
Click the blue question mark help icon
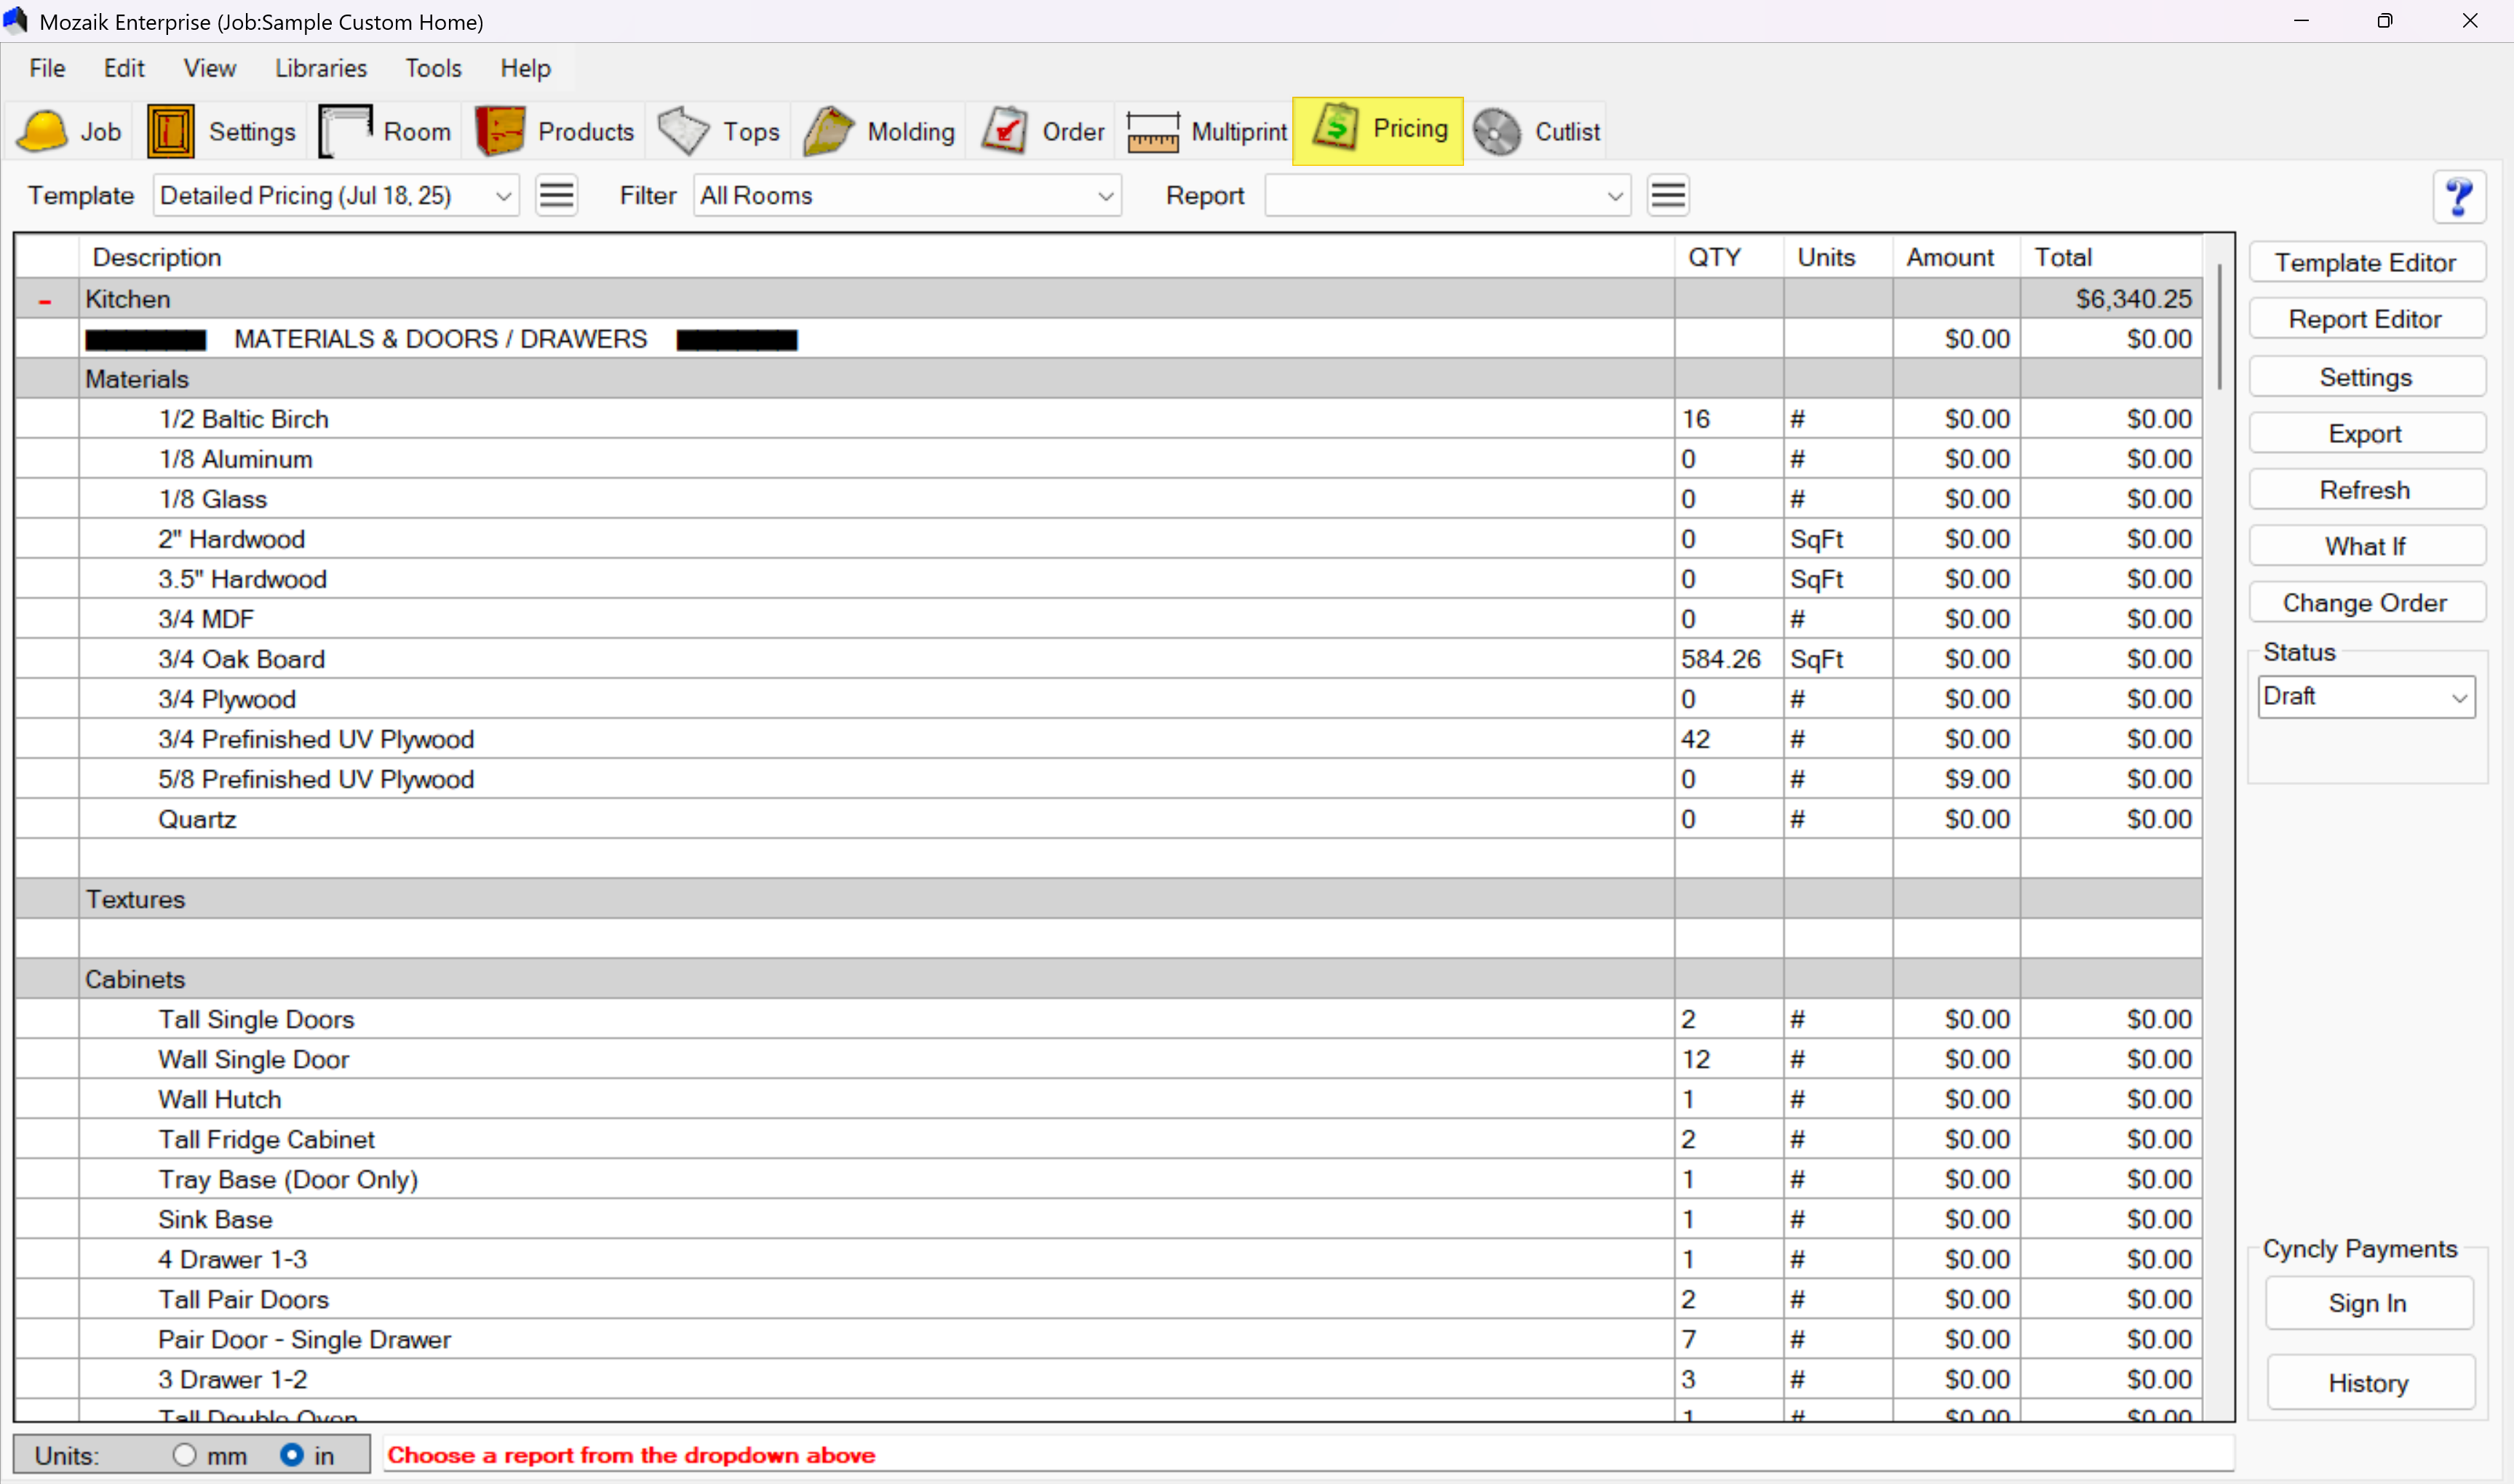pyautogui.click(x=2459, y=196)
